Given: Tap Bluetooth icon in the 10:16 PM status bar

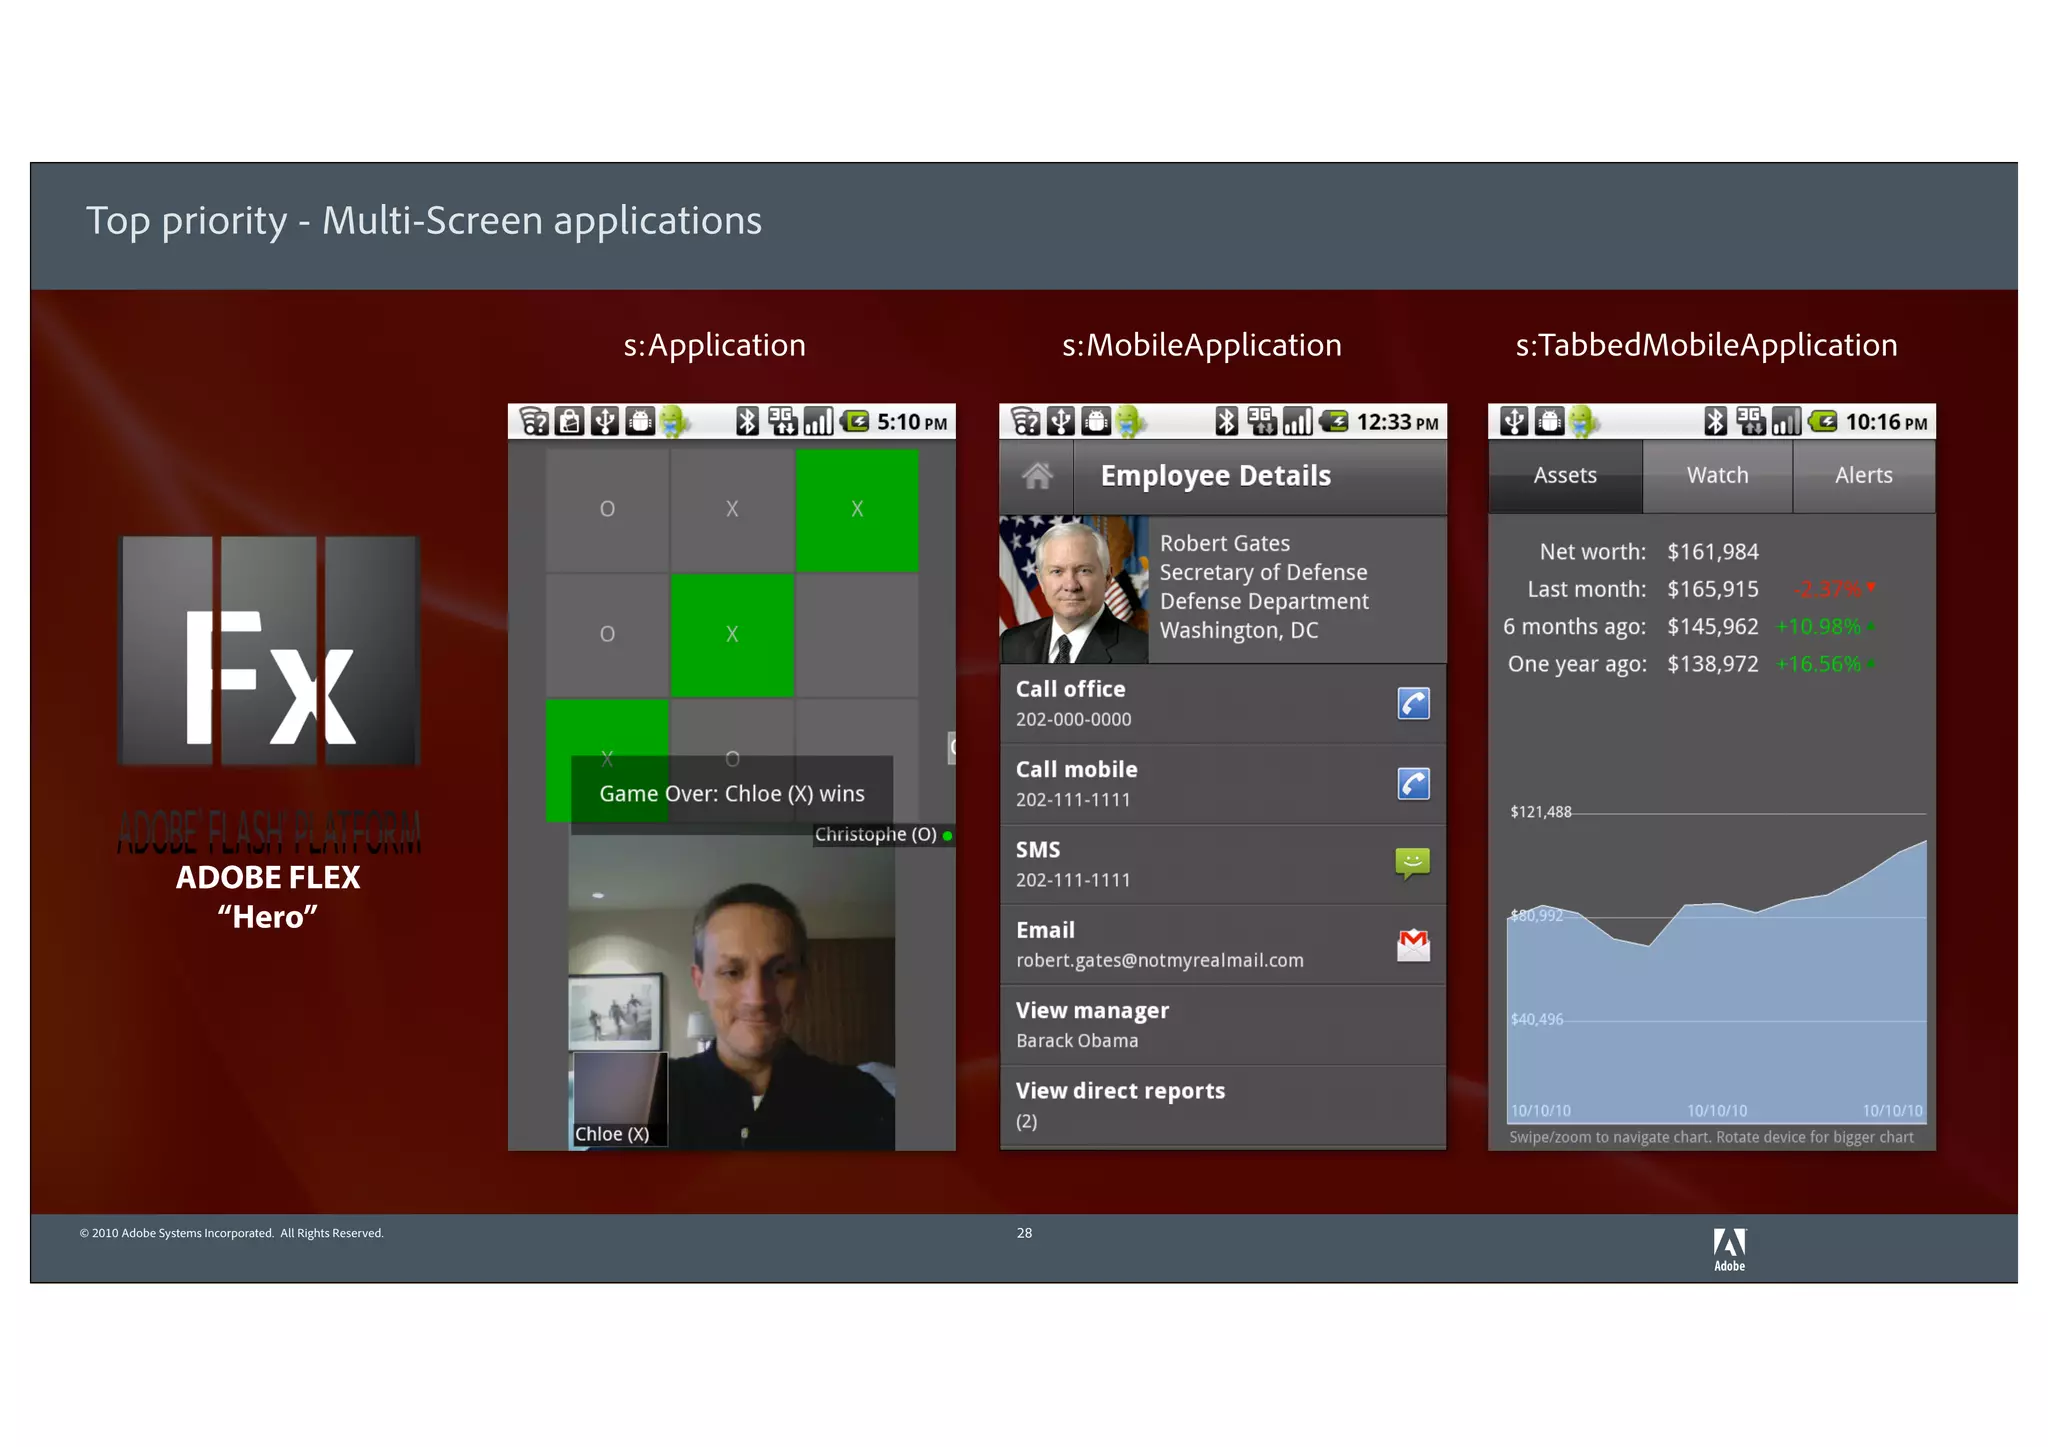Looking at the screenshot, I should [x=1715, y=421].
